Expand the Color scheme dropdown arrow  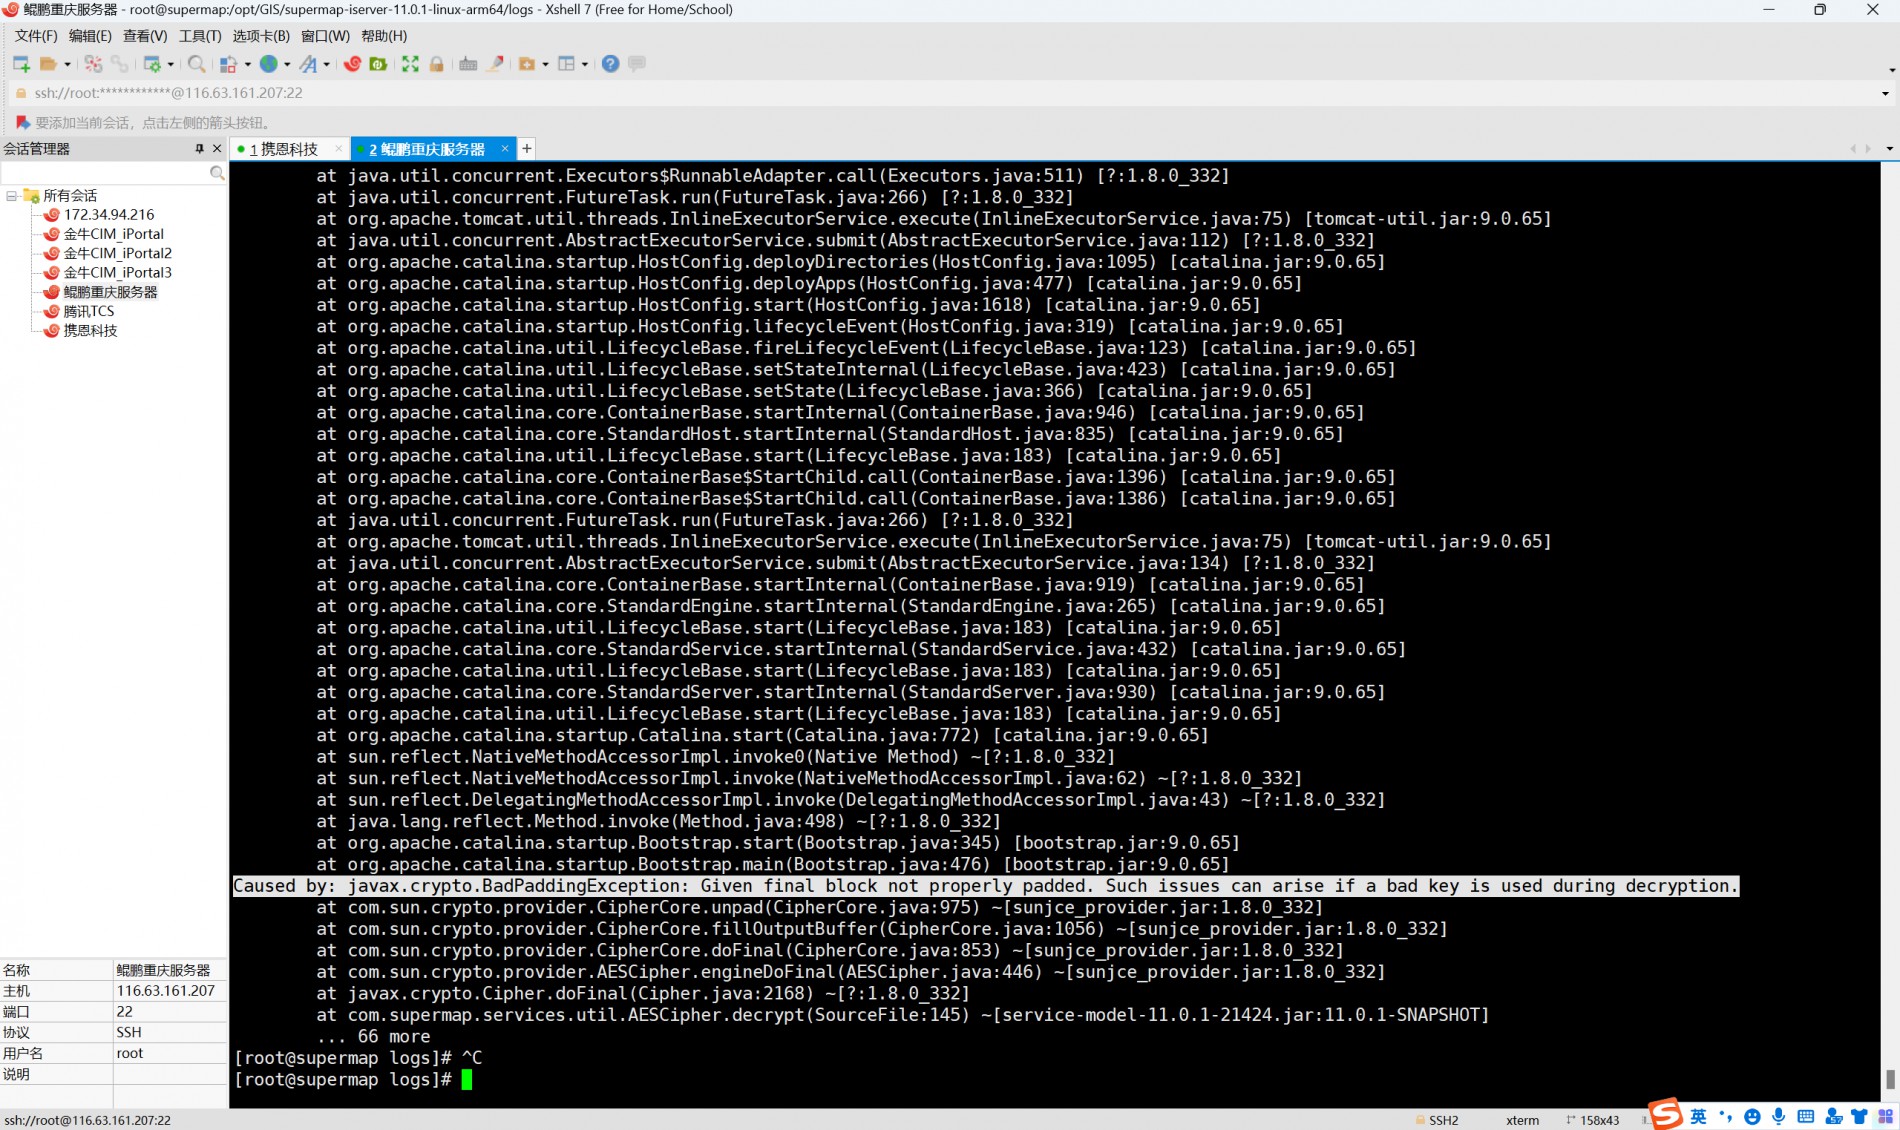point(247,64)
